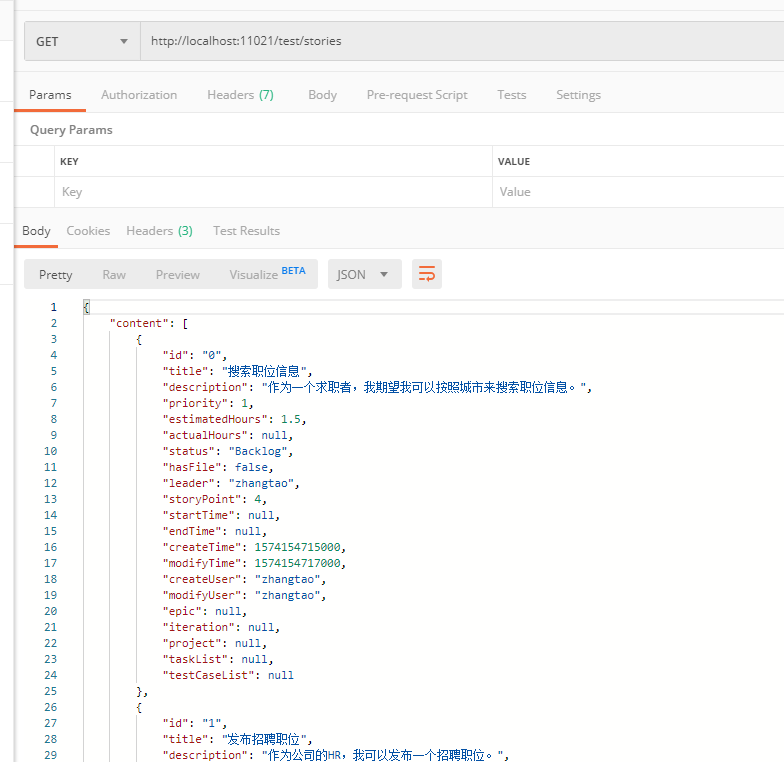Open the response Cookies tab
This screenshot has height=762, width=784.
click(88, 231)
